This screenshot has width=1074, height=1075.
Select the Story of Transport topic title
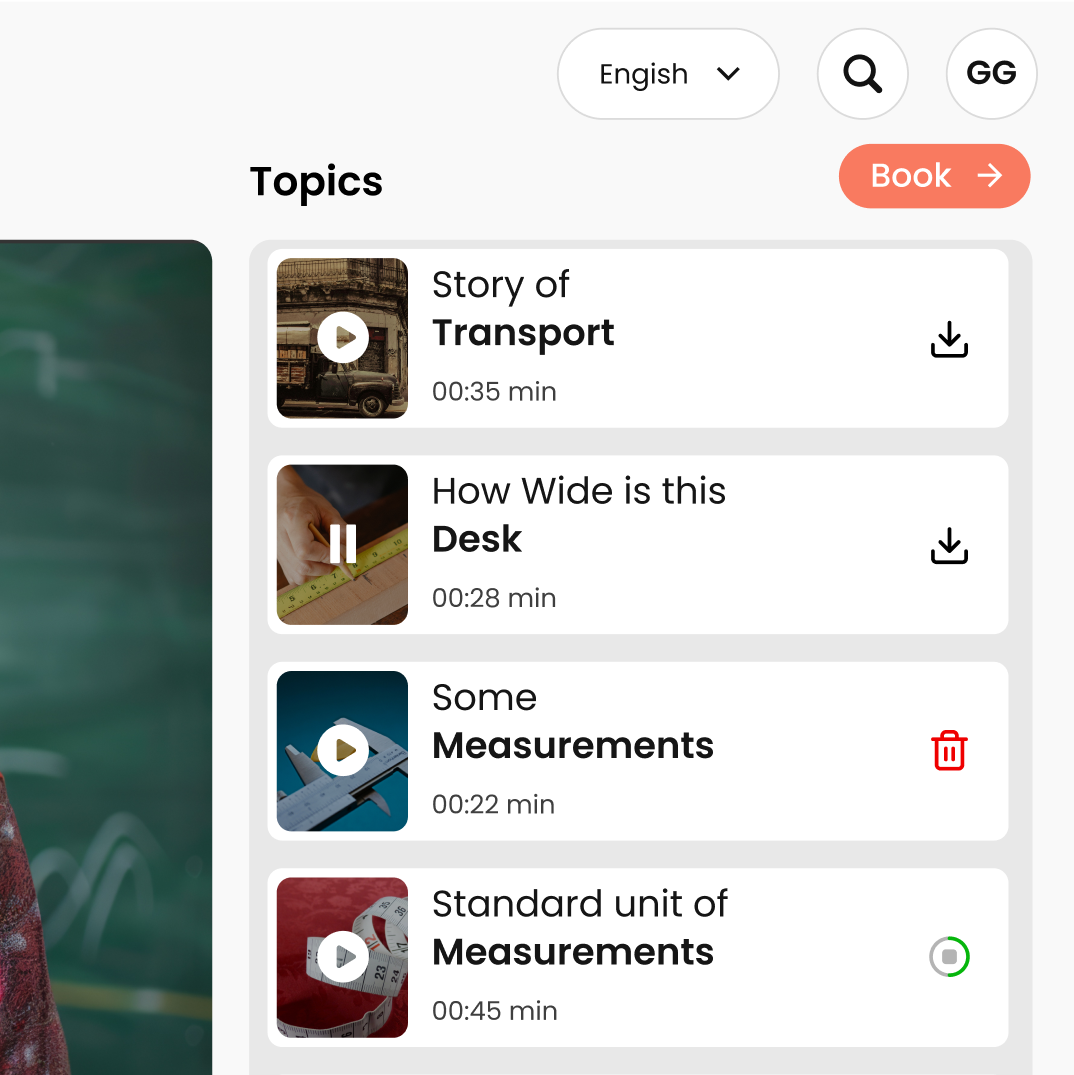(x=523, y=310)
